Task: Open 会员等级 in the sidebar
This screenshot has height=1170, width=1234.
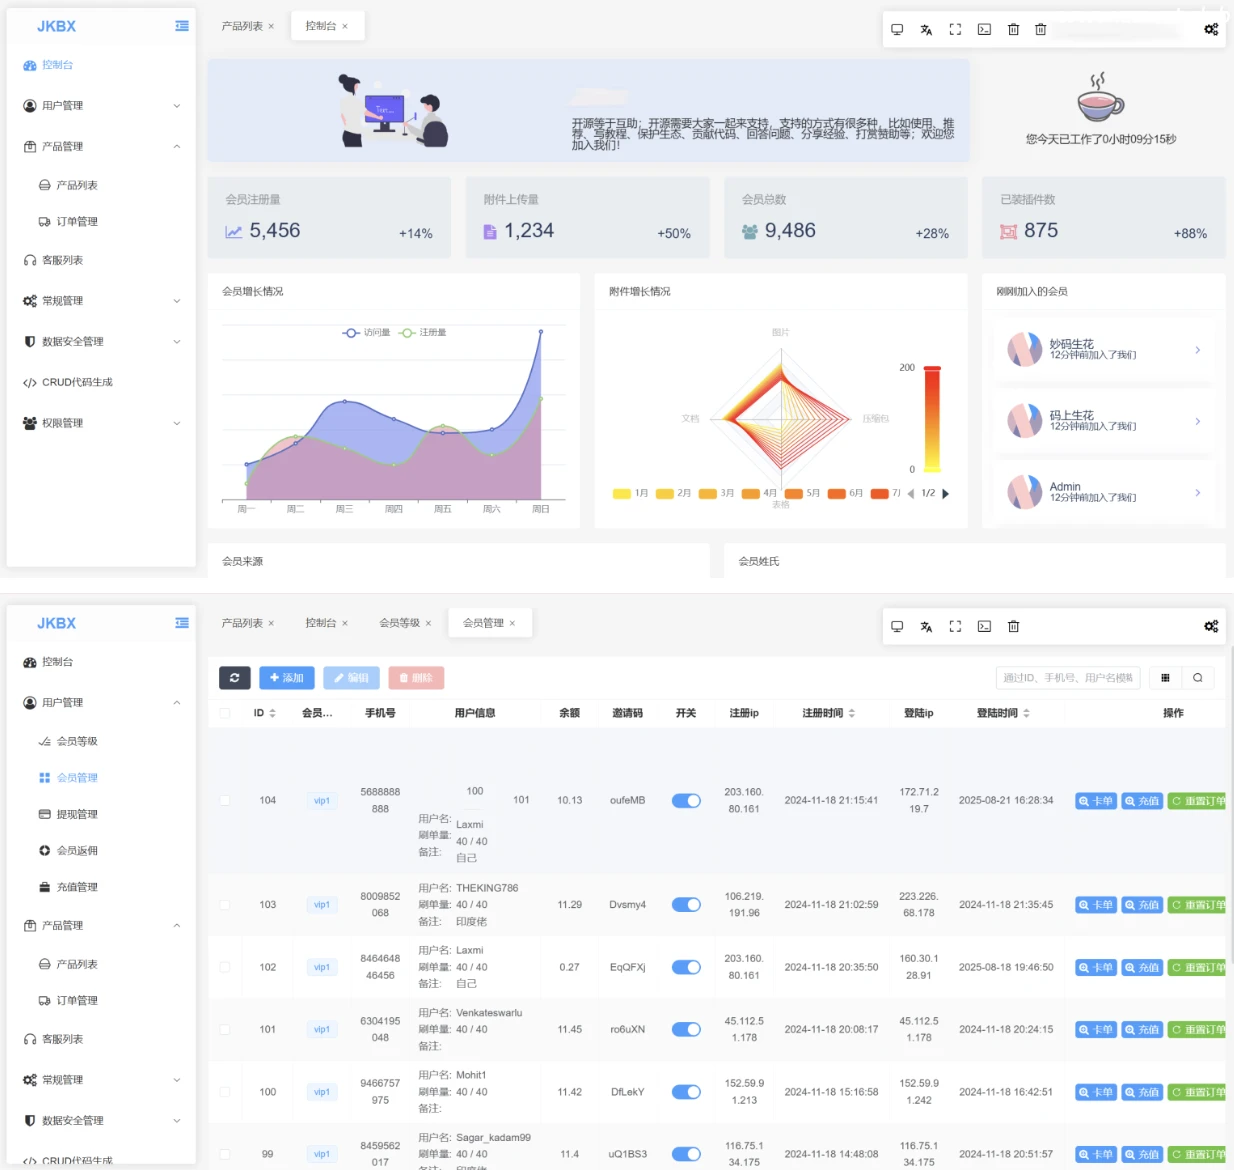Action: (77, 741)
